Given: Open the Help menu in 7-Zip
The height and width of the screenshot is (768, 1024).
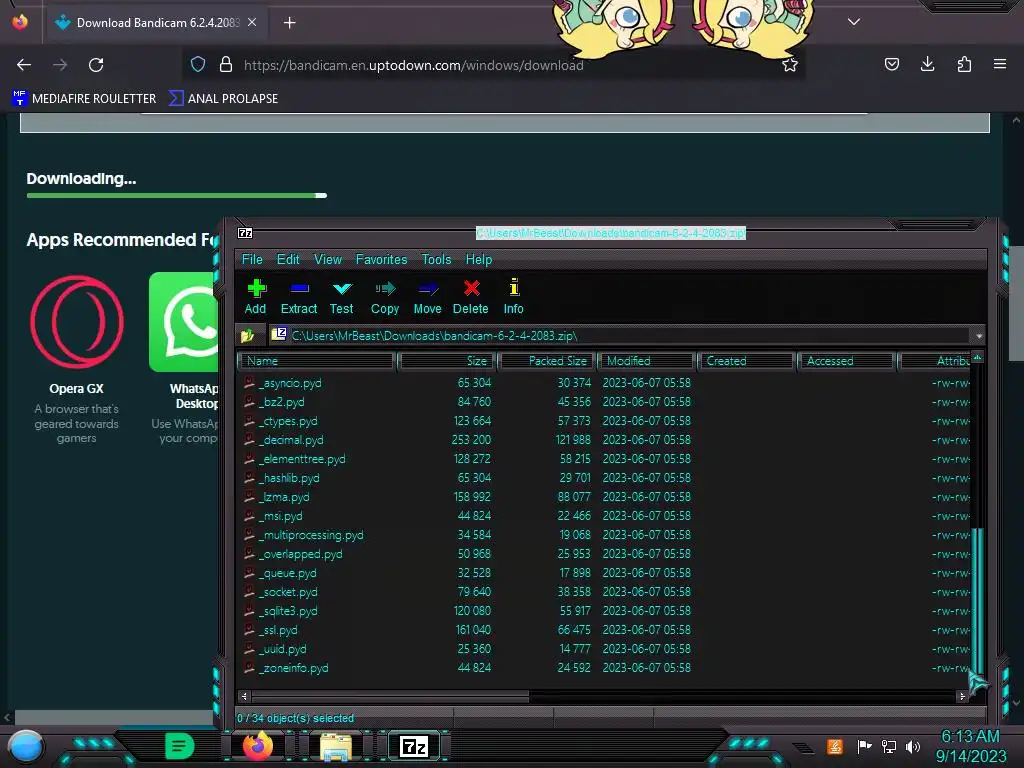Looking at the screenshot, I should pos(479,259).
